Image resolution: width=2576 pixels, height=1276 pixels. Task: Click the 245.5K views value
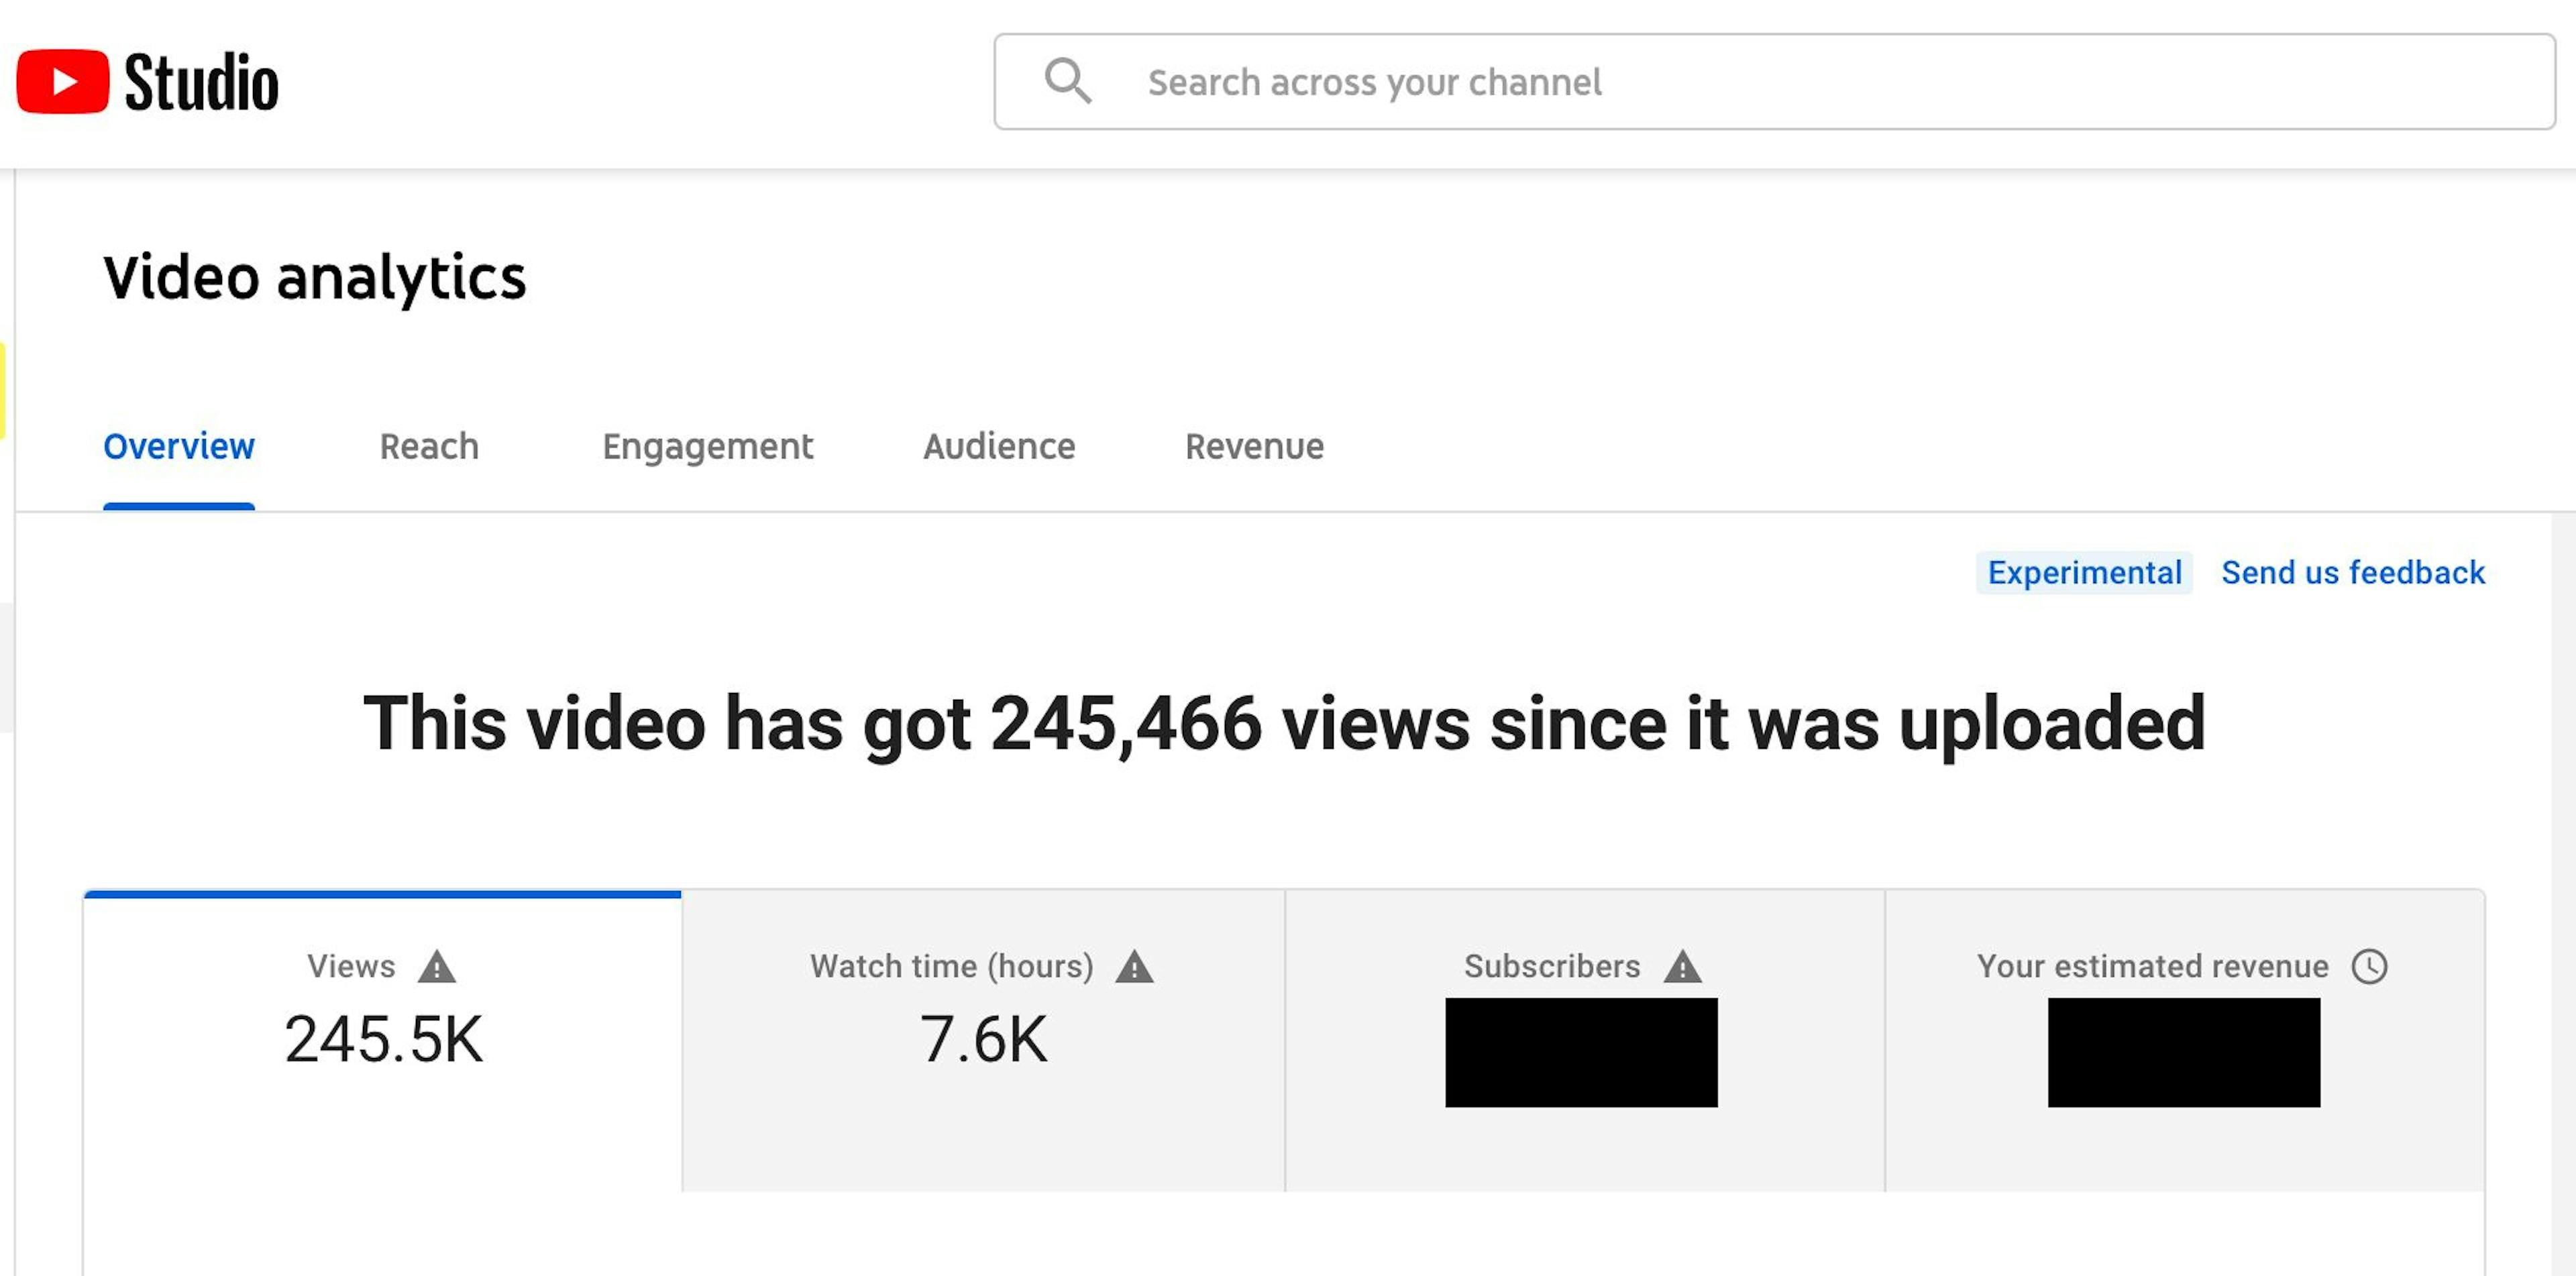pyautogui.click(x=383, y=1040)
